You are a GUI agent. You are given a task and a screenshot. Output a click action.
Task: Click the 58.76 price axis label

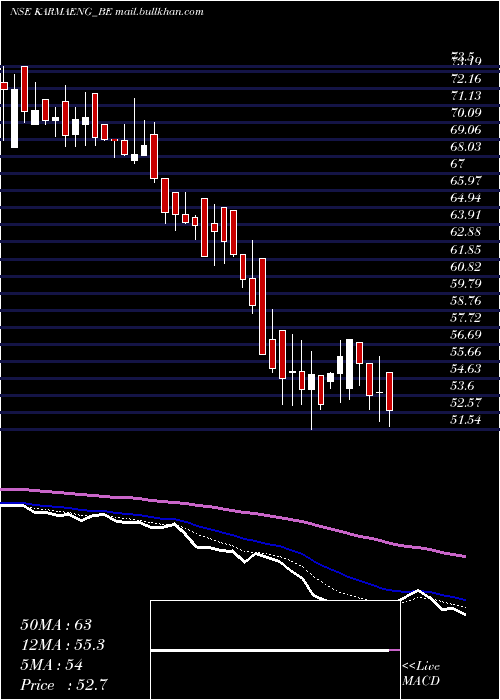click(x=467, y=300)
